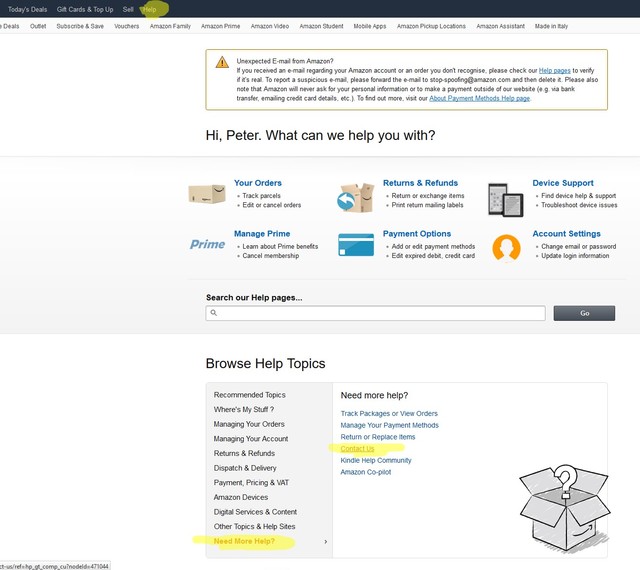Open the Returns & Refunds heading link
Screen dimensions: 640x570
point(420,183)
